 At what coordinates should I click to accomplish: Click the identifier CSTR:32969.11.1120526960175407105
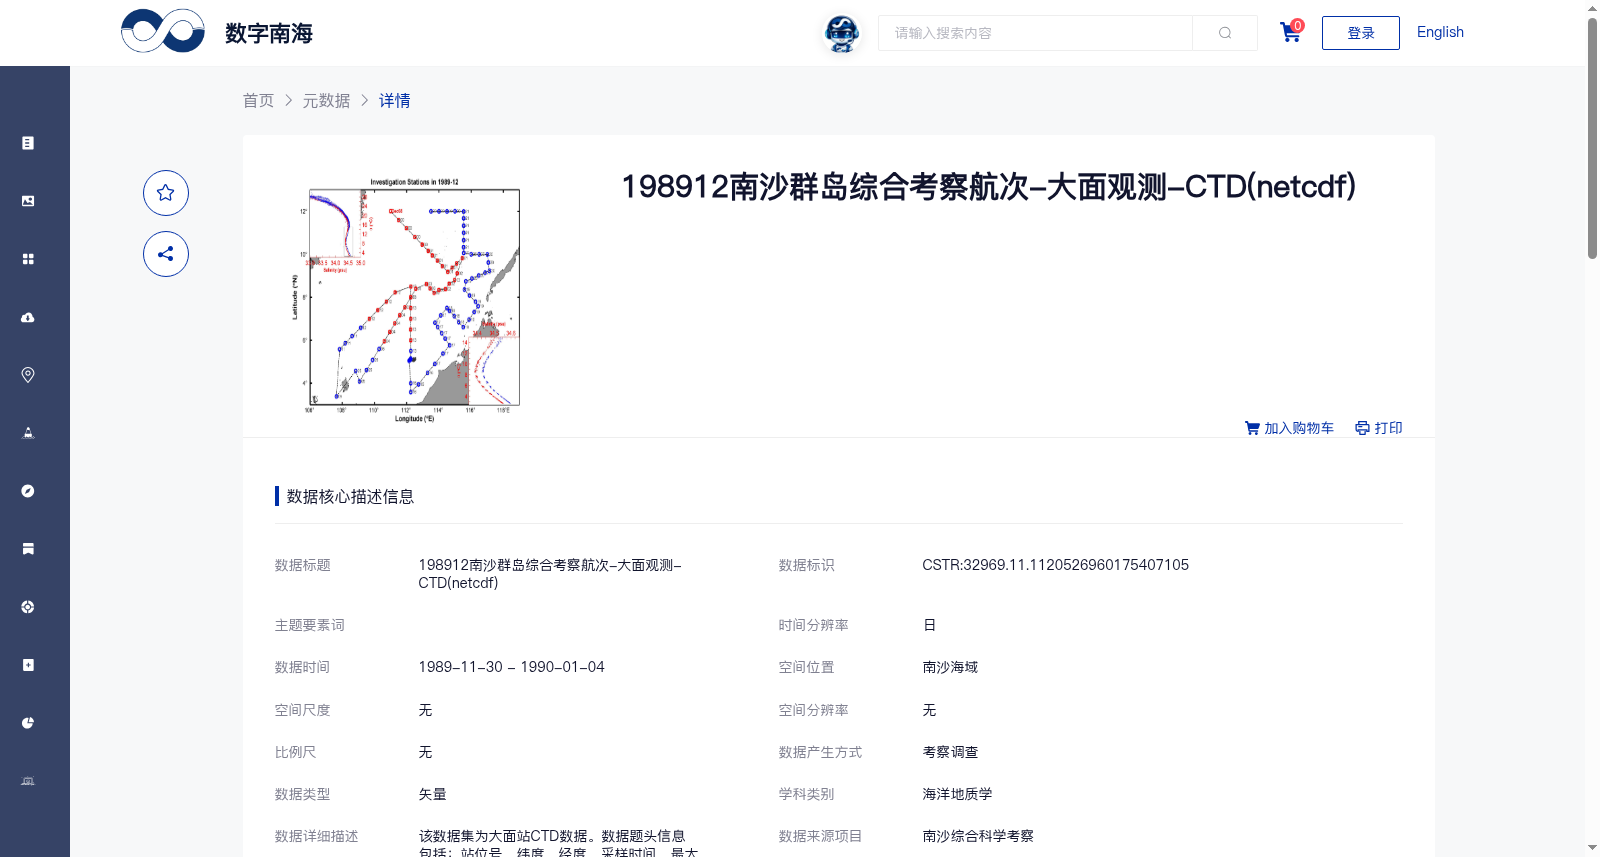point(1055,565)
